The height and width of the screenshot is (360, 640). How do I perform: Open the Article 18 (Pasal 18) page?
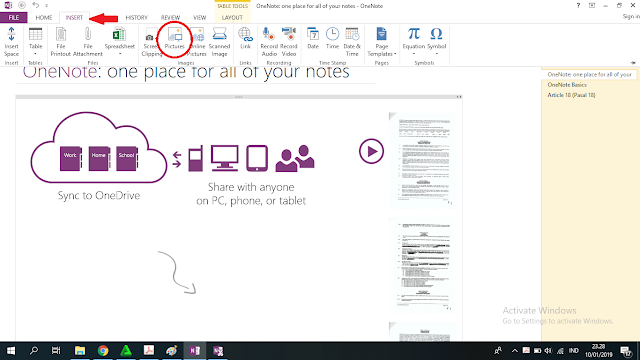[x=571, y=95]
